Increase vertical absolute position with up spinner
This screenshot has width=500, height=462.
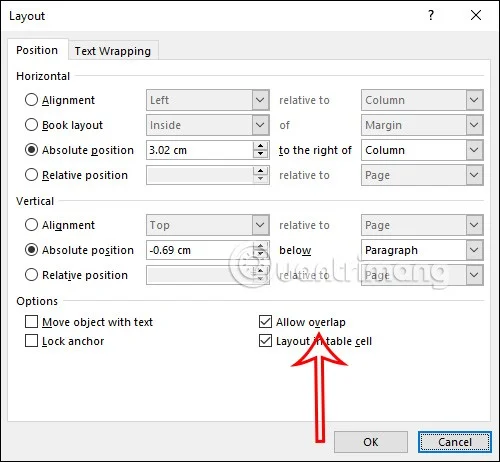pyautogui.click(x=260, y=245)
